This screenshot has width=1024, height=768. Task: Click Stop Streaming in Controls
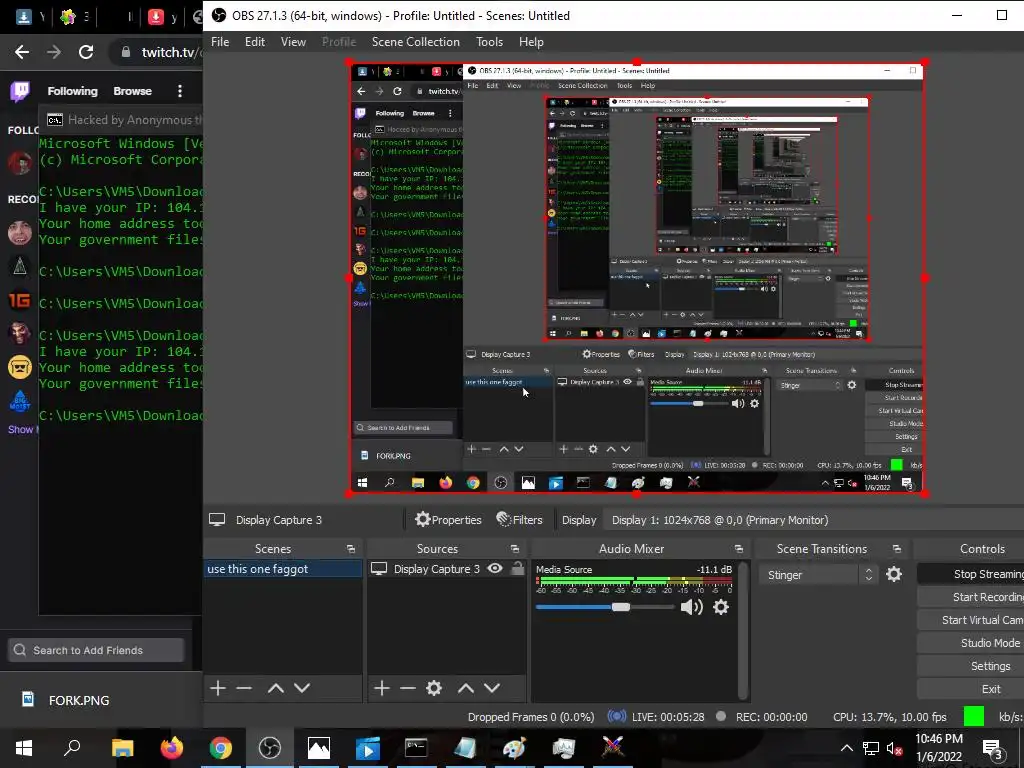(x=970, y=574)
